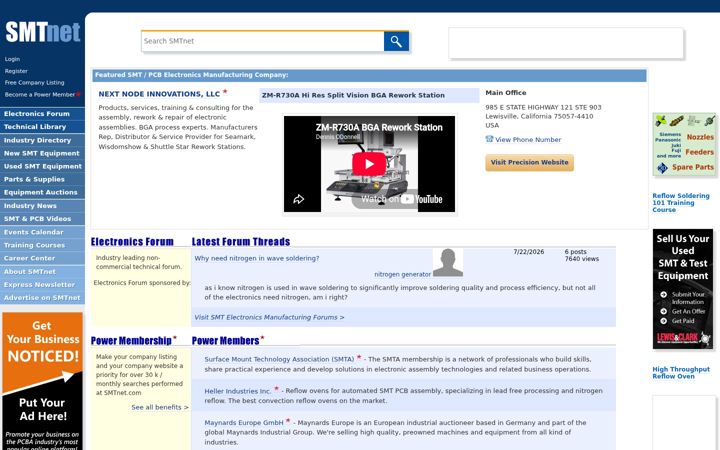720x450 pixels.
Task: Open Visit SMT Electronics Manufacturing Forums link
Action: pyautogui.click(x=269, y=317)
